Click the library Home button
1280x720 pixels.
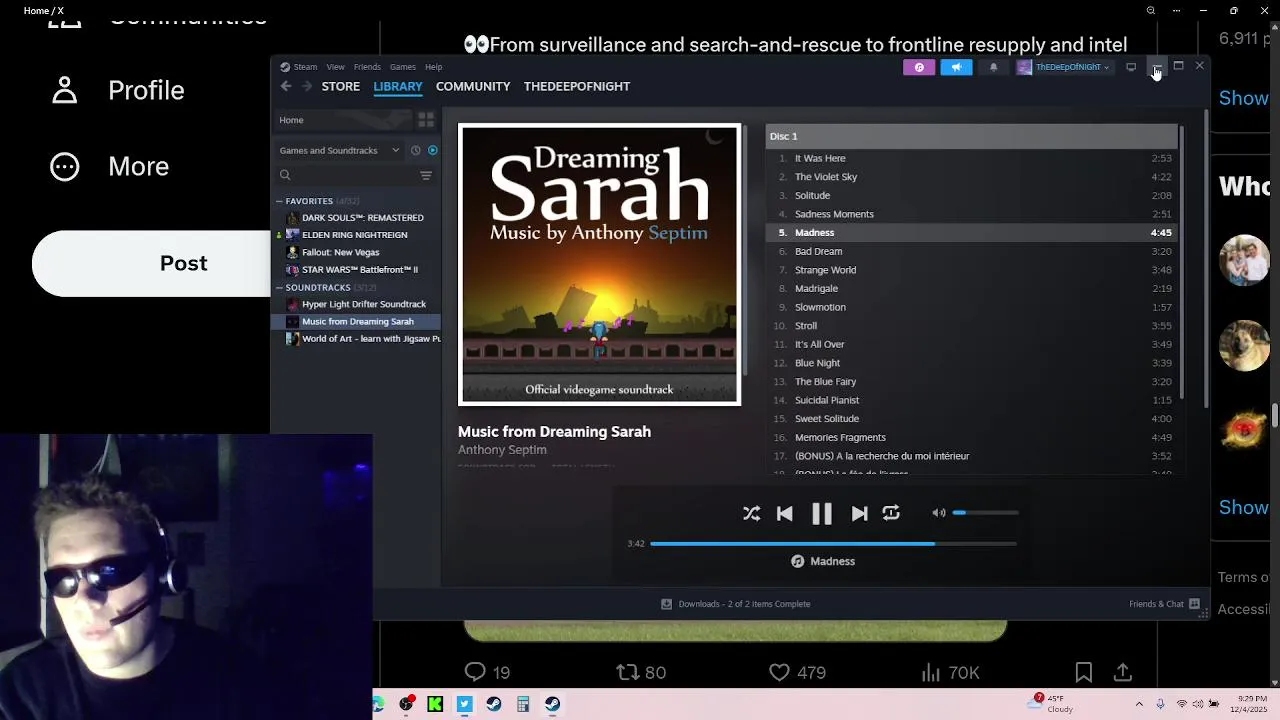[x=344, y=120]
